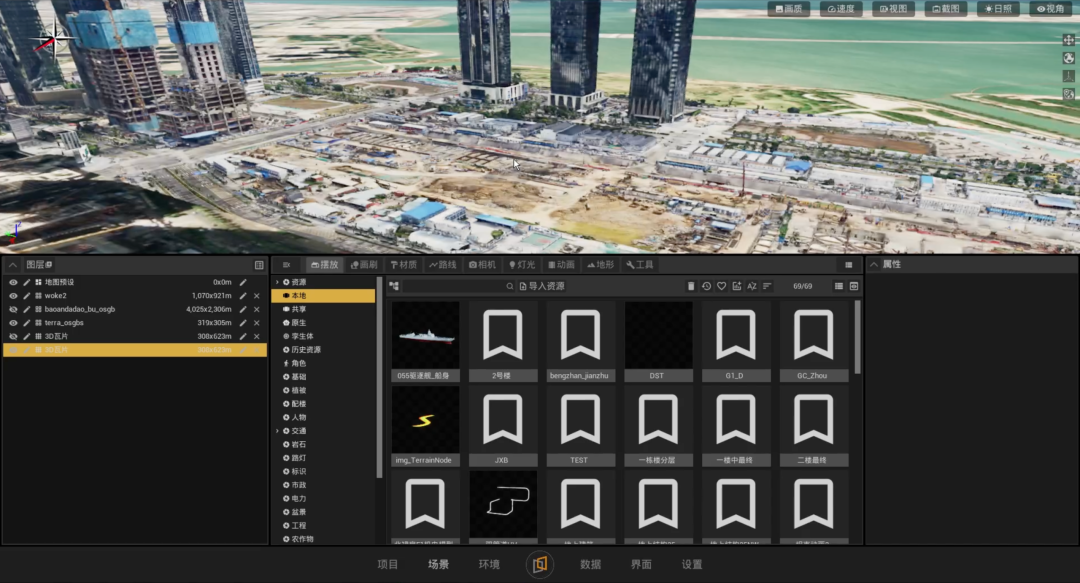Select 植被 category in tree
This screenshot has width=1080, height=583.
point(298,390)
